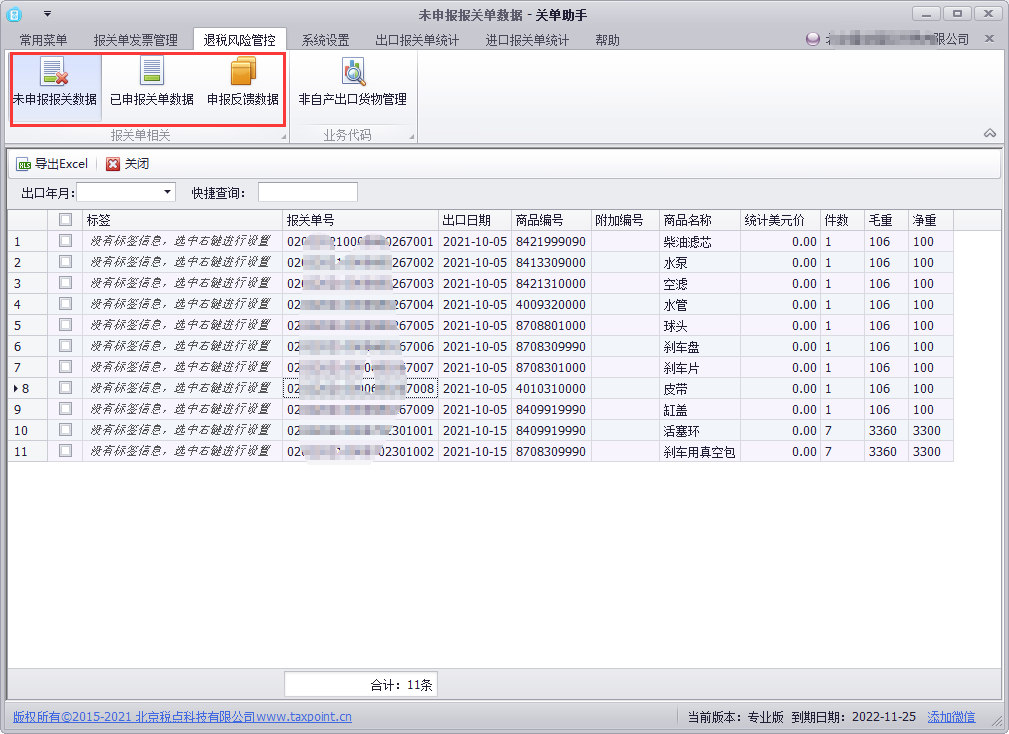Click the app logo icon in title bar
The image size is (1009, 734).
(14, 14)
